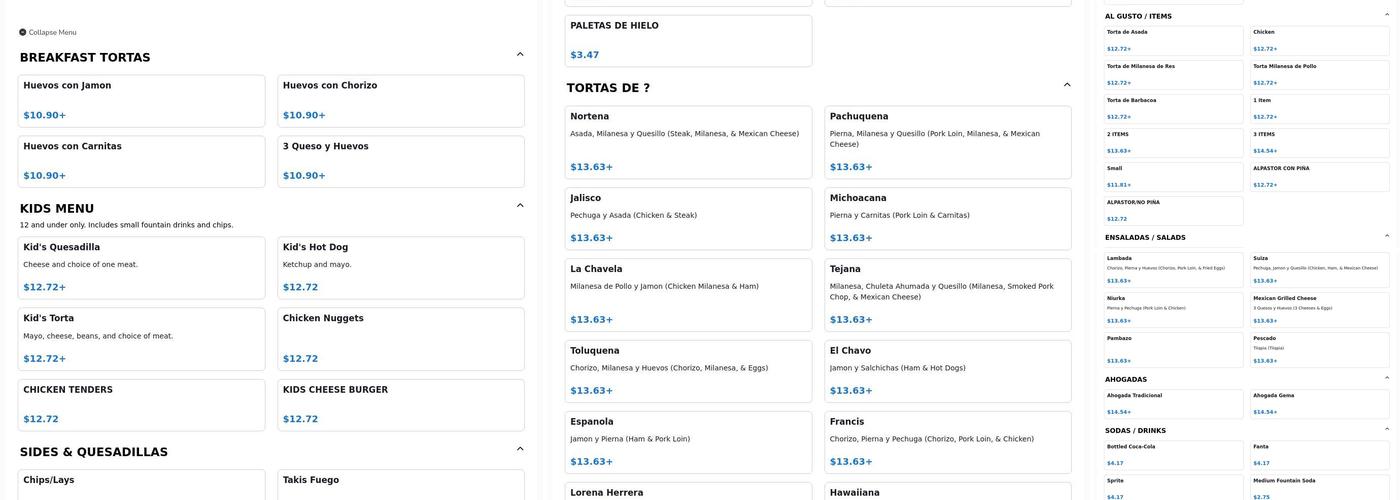The height and width of the screenshot is (500, 1400).
Task: Choose Ahogada Tradicional in side panel
Action: coord(1174,403)
